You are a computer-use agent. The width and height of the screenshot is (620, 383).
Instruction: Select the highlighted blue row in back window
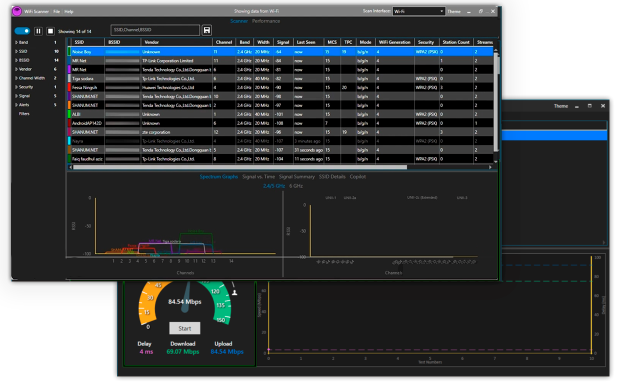tap(554, 136)
